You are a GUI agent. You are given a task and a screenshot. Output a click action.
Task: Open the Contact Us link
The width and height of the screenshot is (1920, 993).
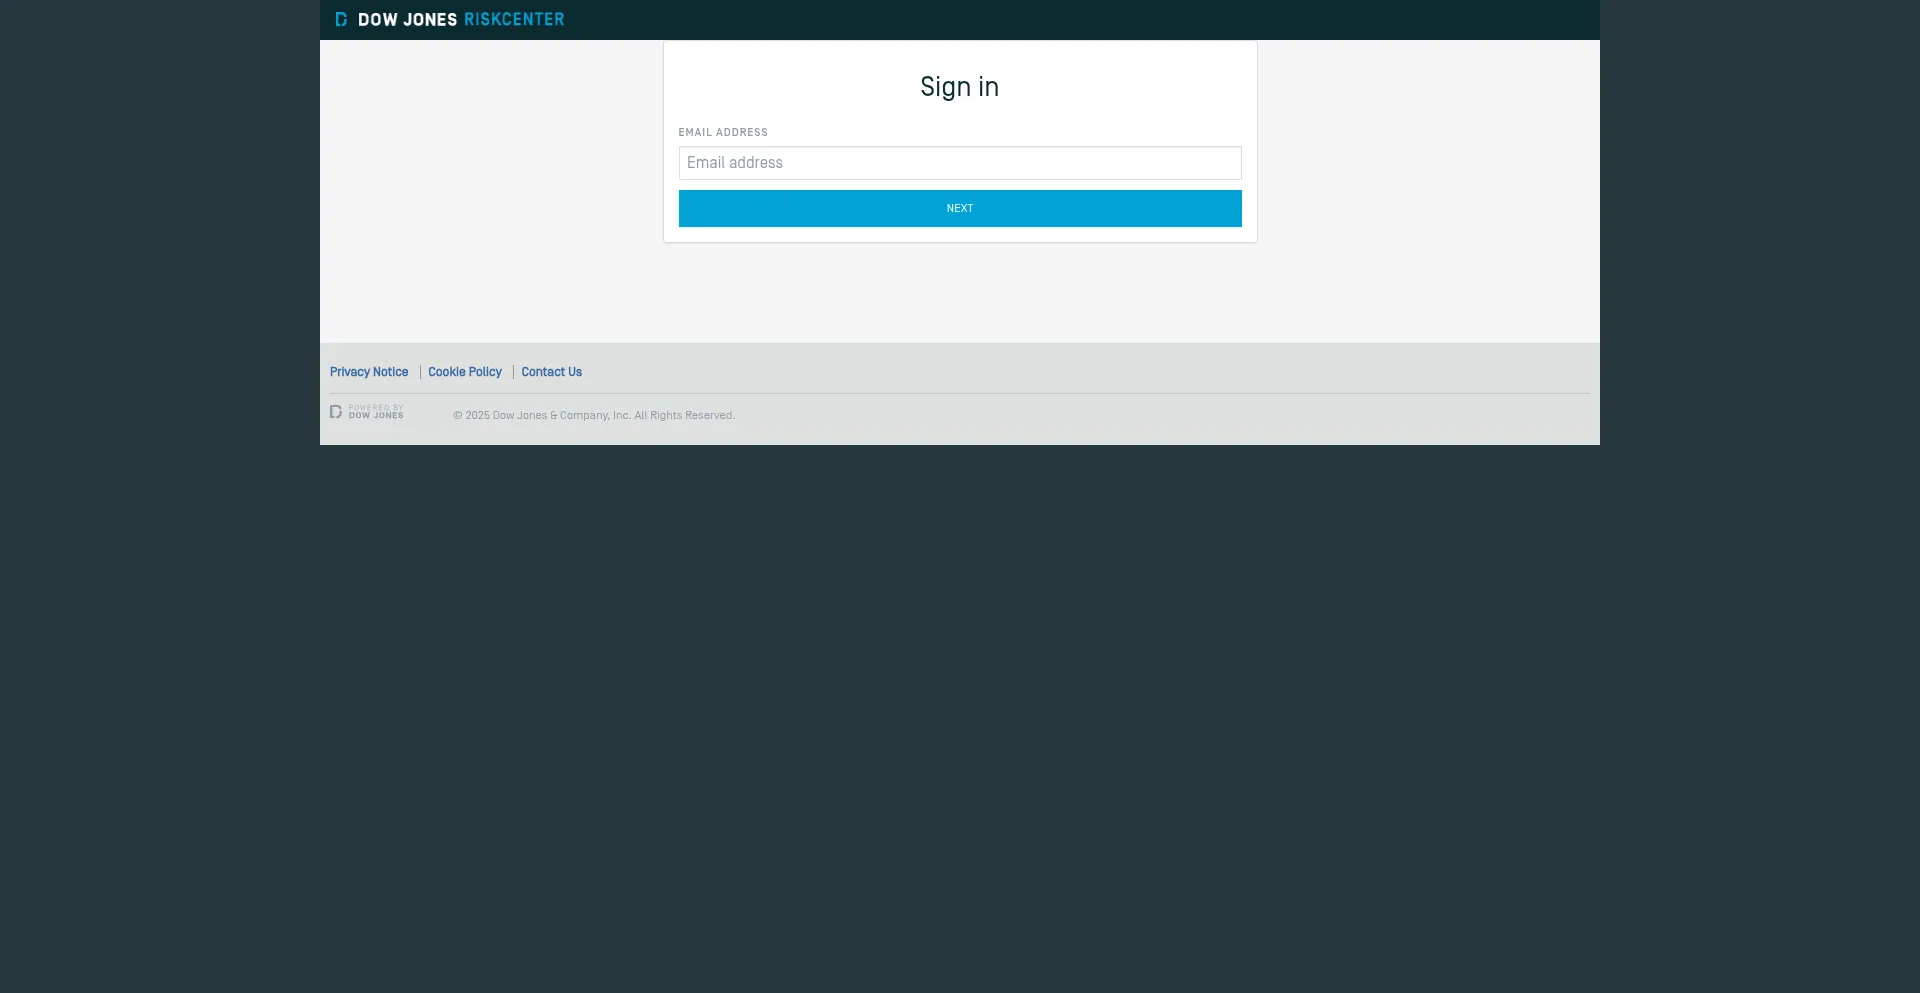coord(551,372)
